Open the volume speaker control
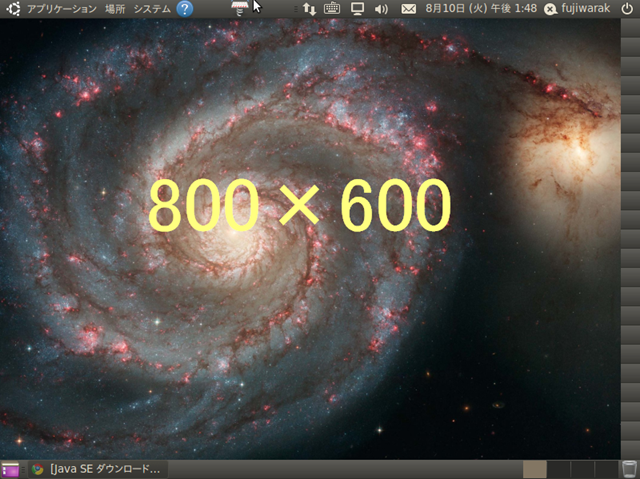 [381, 9]
